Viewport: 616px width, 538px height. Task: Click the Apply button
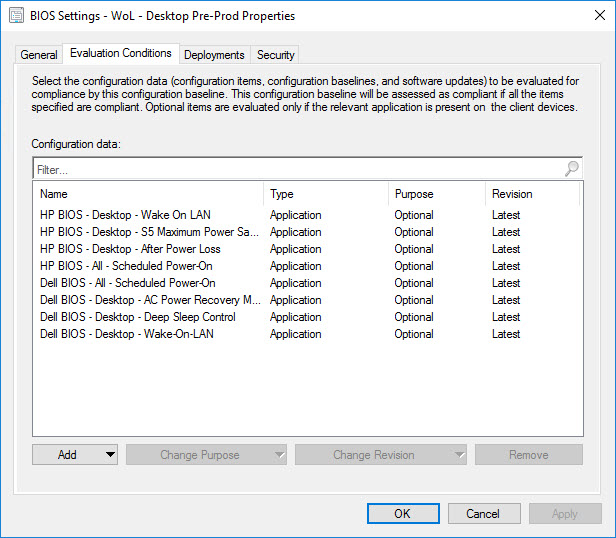pos(564,513)
